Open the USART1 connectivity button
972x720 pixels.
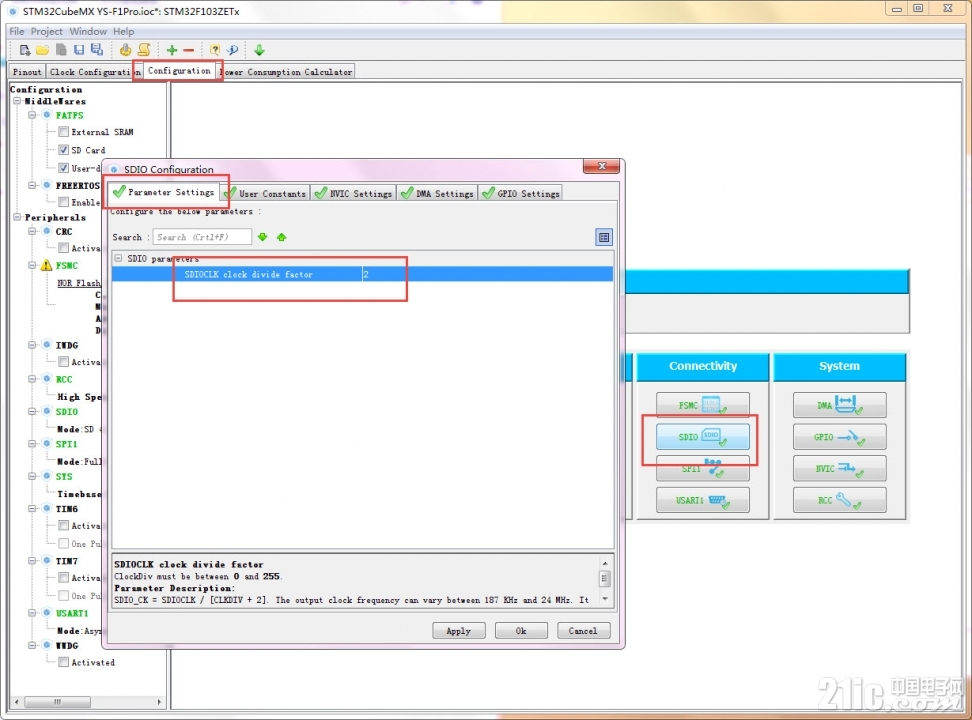click(x=702, y=500)
